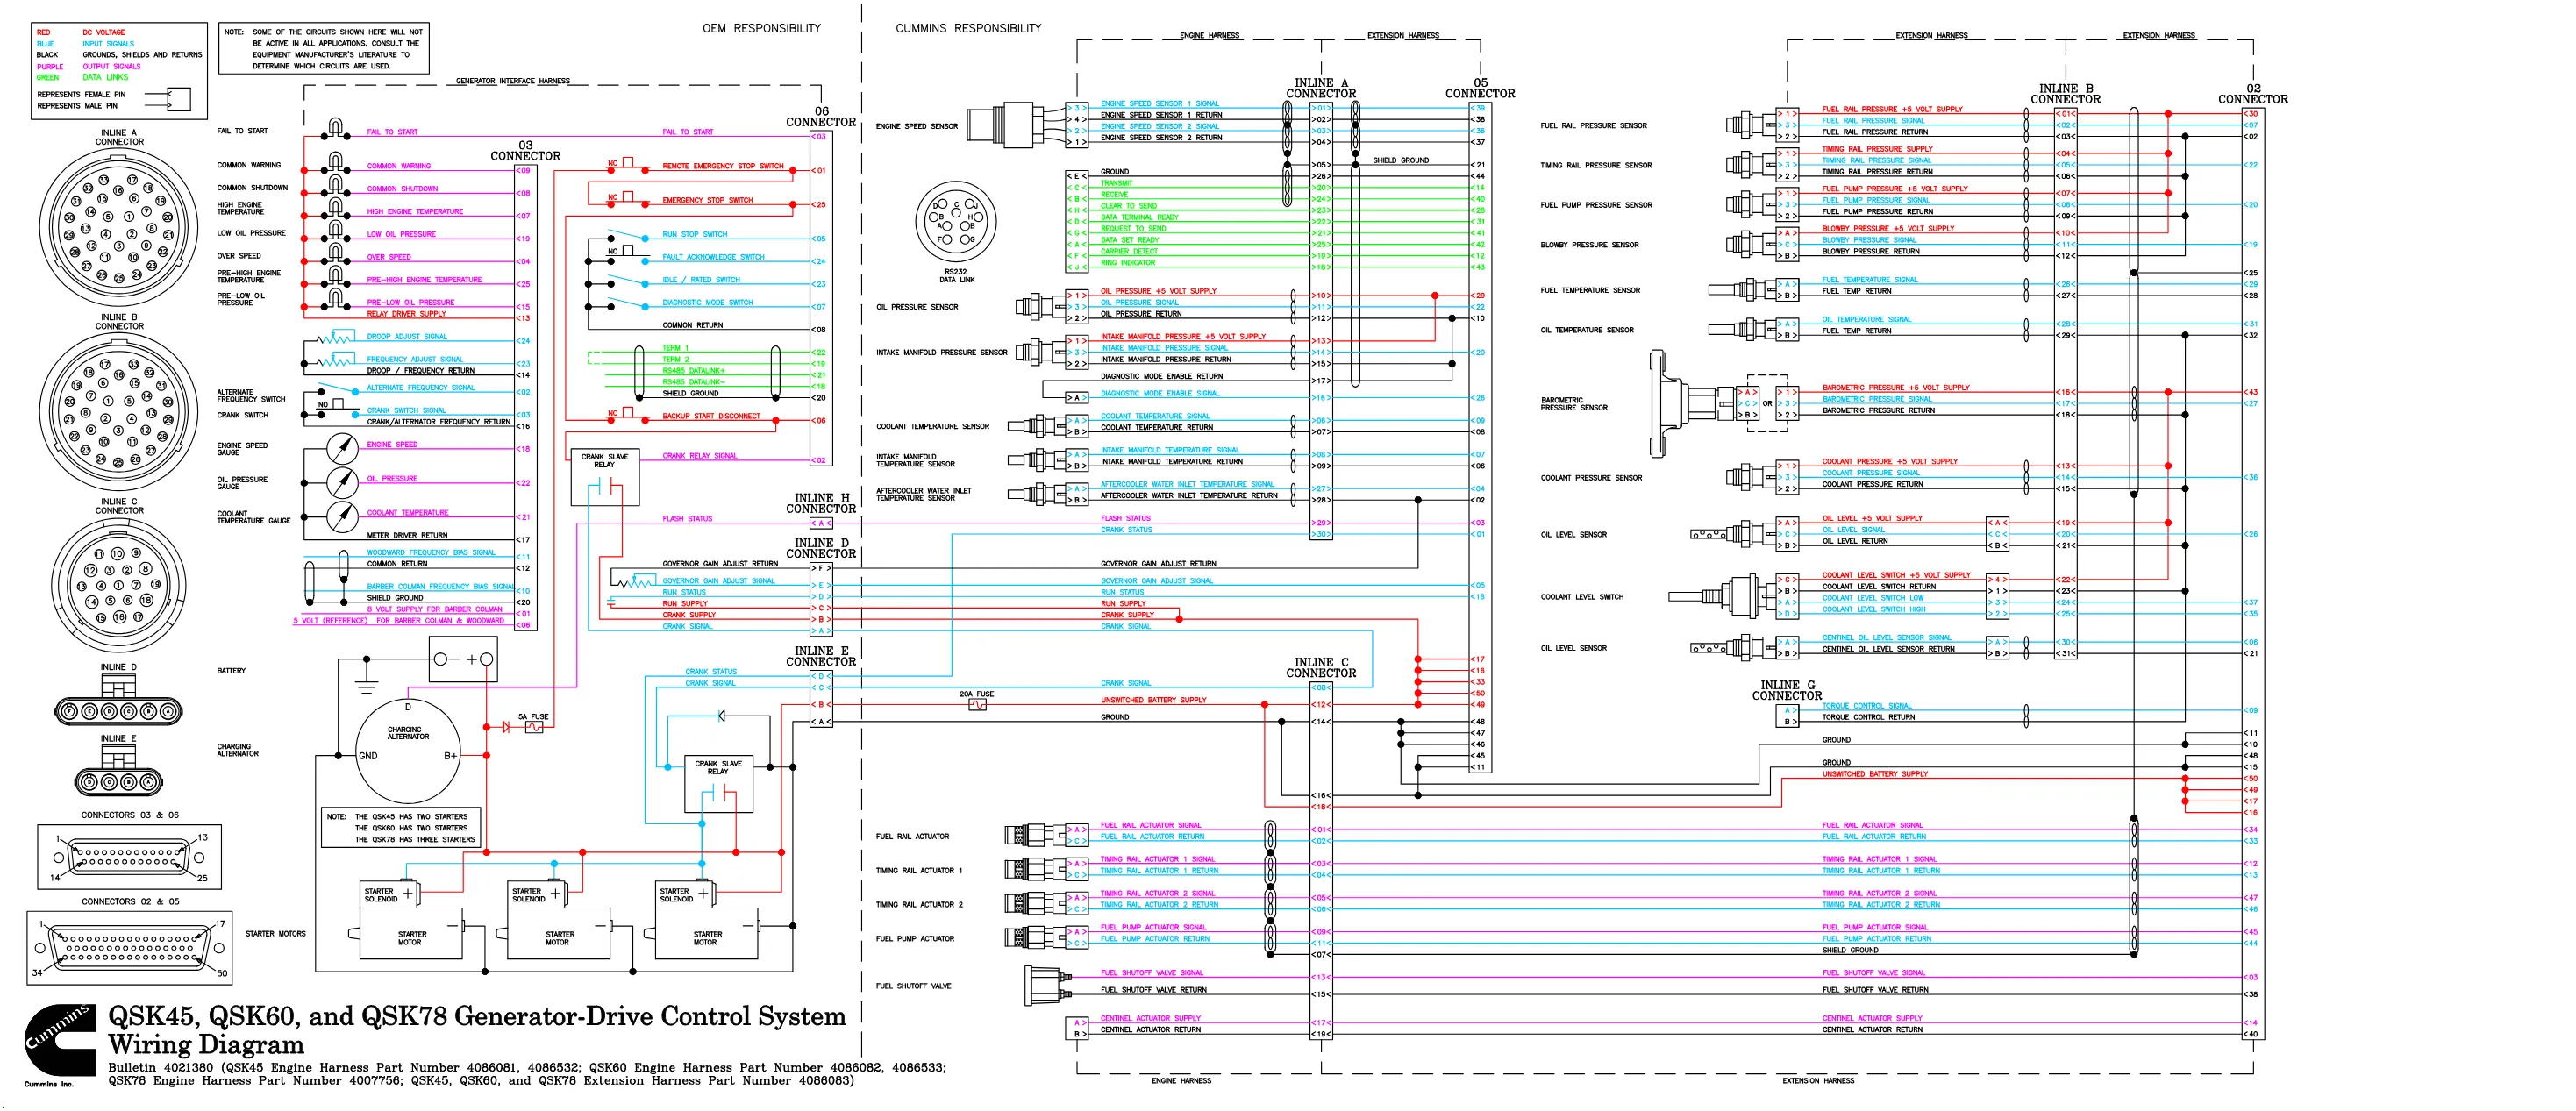The width and height of the screenshot is (2576, 1111).
Task: Click the 'TIMING RAIL ACTUATOR 1' component label
Action: point(919,871)
